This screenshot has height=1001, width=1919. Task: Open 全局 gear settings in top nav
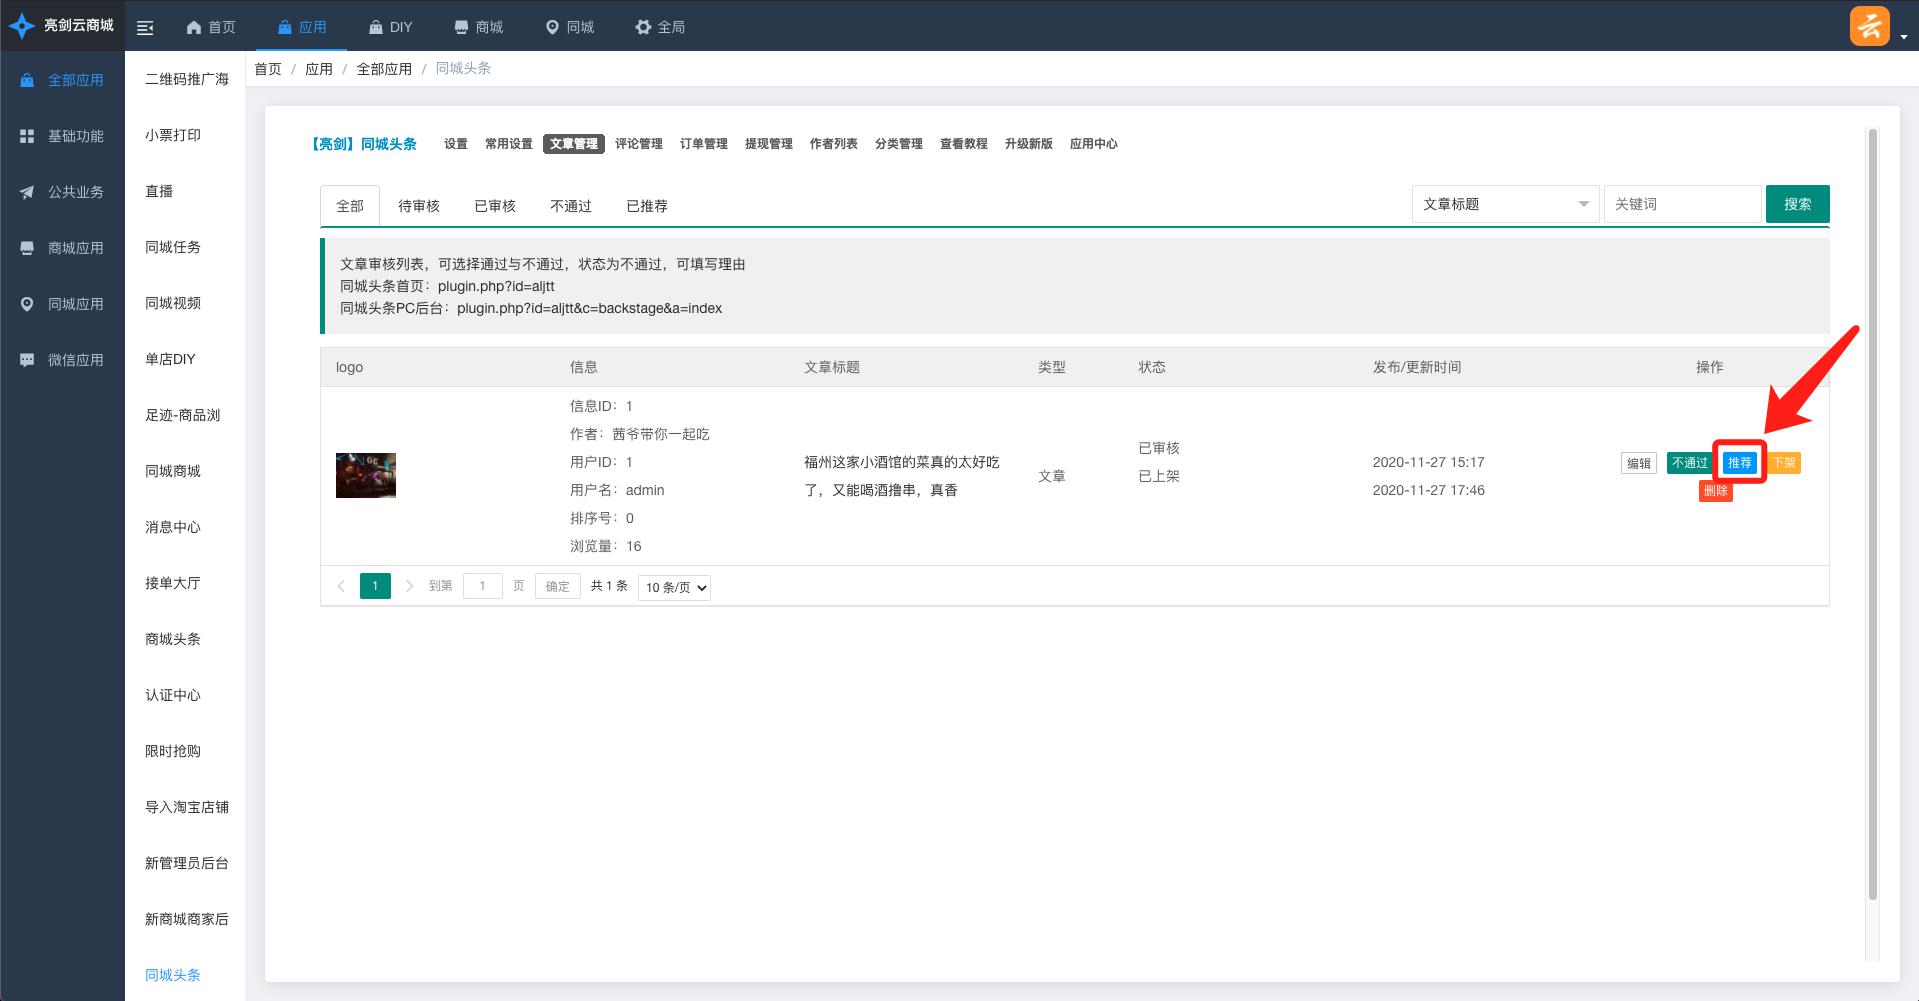coord(643,28)
